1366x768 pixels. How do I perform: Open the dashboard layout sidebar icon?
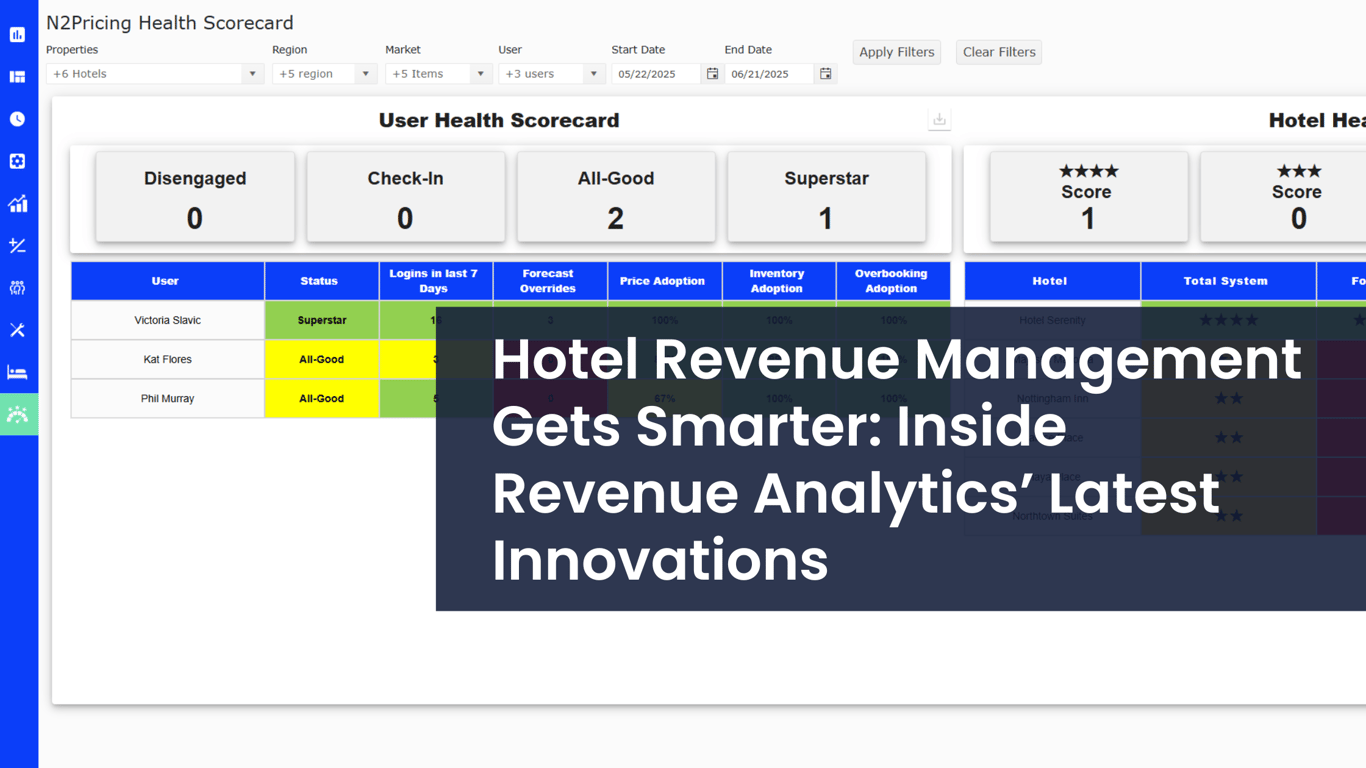[x=18, y=77]
